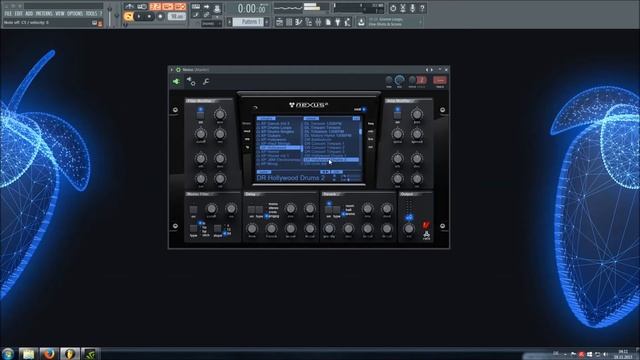Click the red reFX logo in Output section
The height and width of the screenshot is (360, 640).
(x=426, y=224)
